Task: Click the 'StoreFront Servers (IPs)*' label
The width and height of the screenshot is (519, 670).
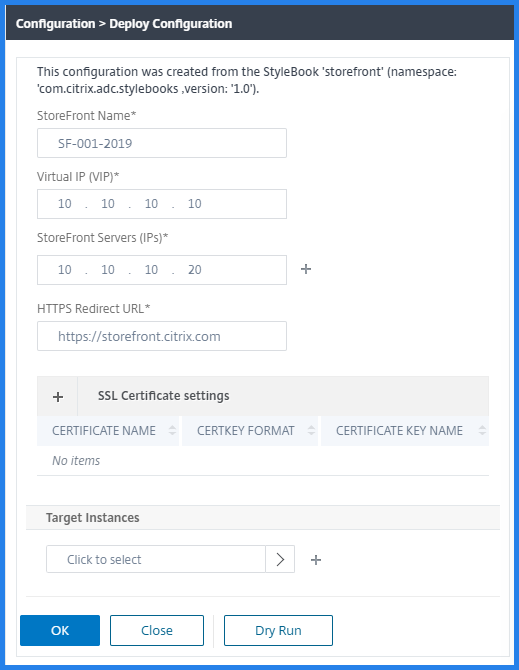Action: [103, 238]
